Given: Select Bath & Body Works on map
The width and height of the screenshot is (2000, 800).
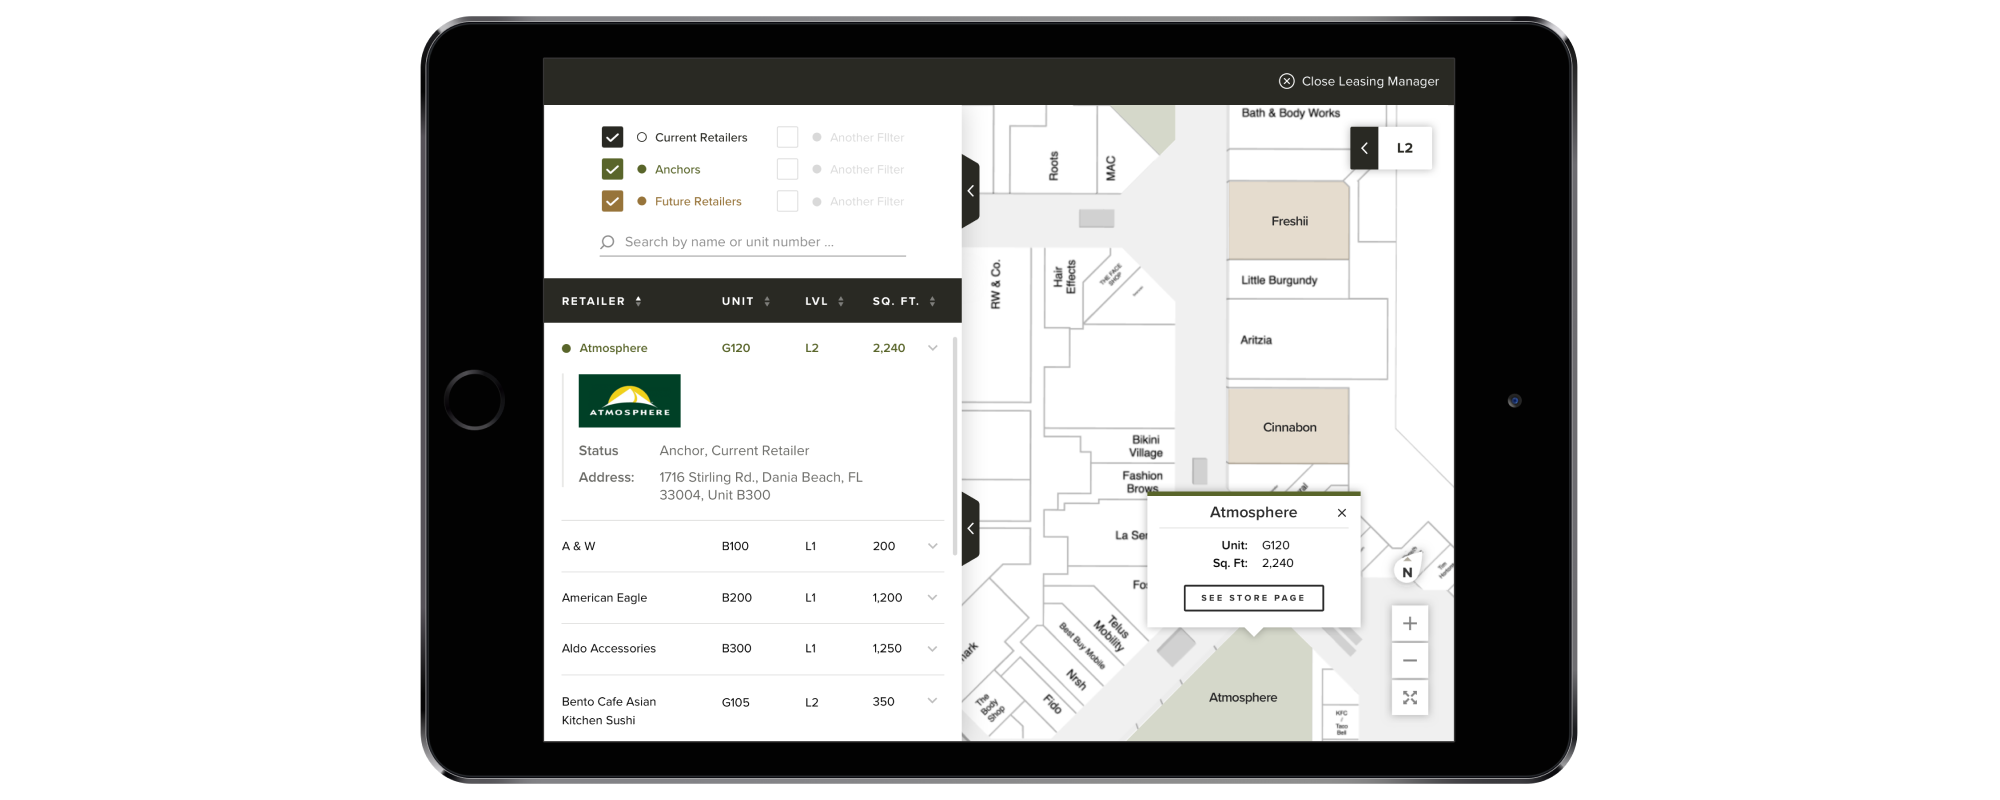Looking at the screenshot, I should tap(1290, 114).
